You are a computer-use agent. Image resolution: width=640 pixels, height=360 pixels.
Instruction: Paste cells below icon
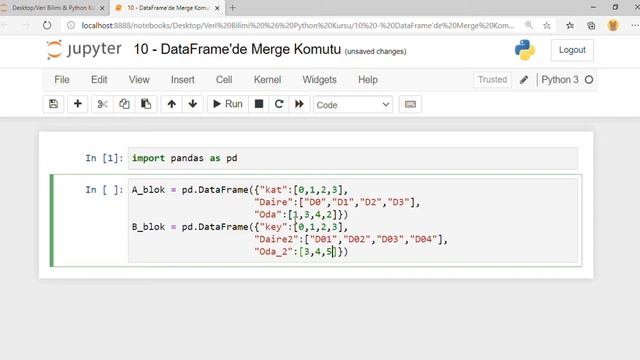[146, 104]
